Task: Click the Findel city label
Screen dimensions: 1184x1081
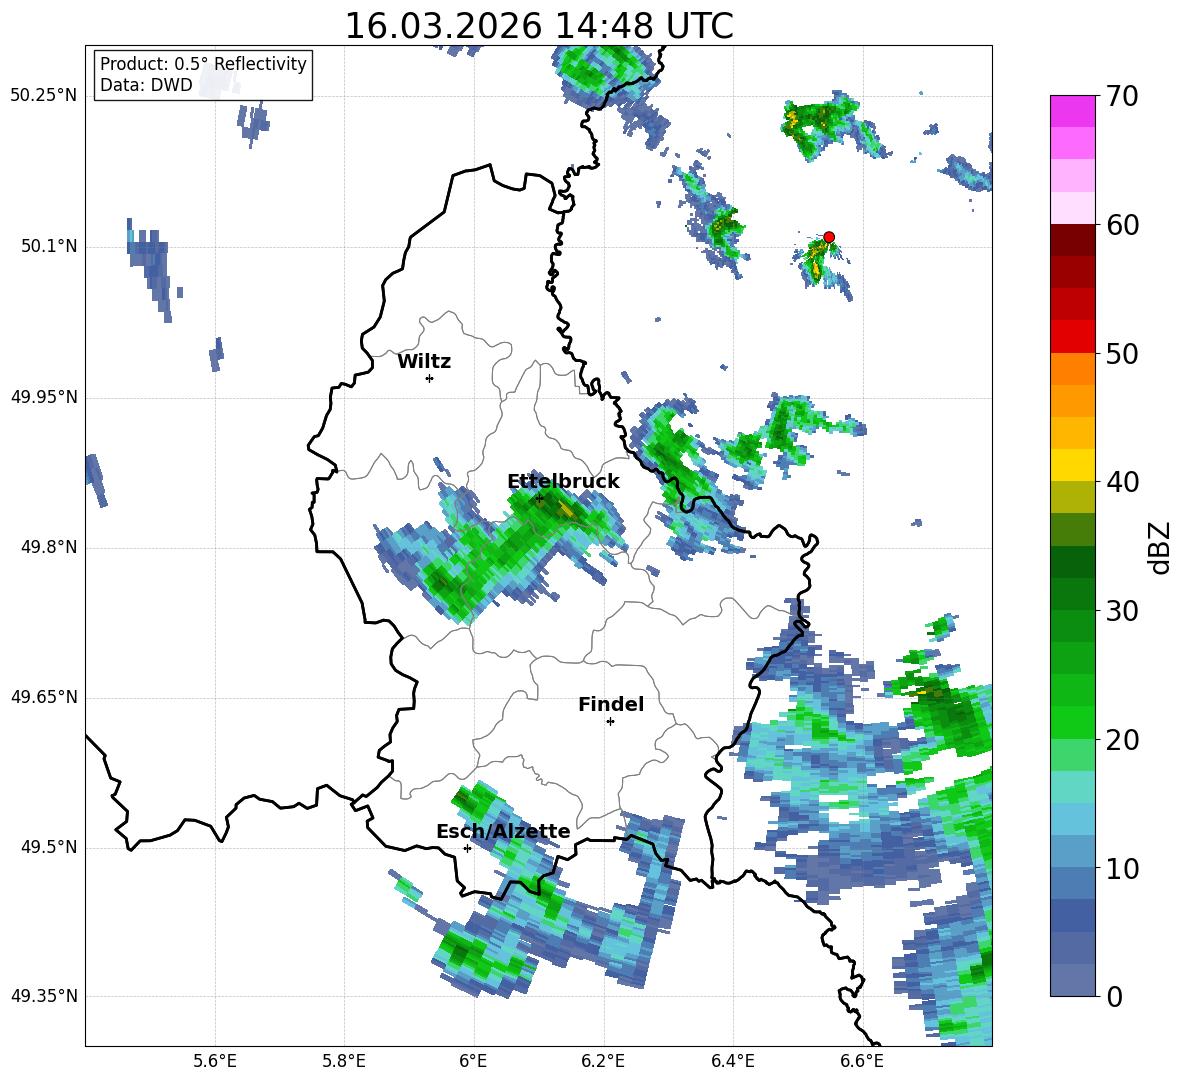Action: click(x=611, y=704)
